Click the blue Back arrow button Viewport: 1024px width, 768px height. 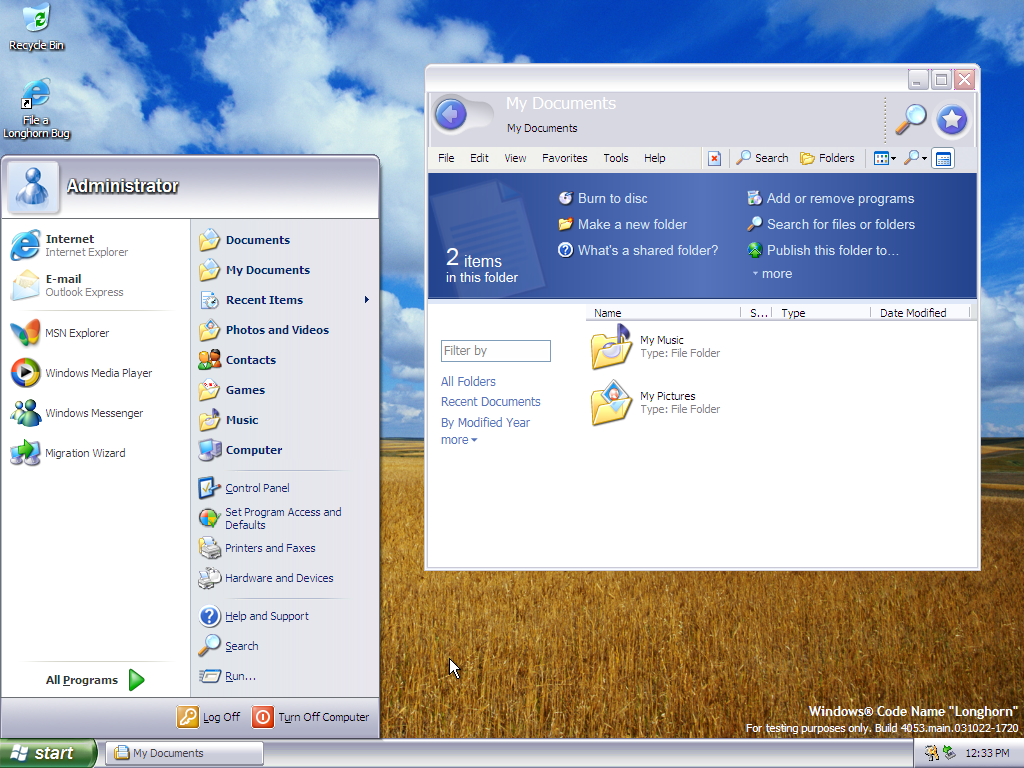(452, 115)
